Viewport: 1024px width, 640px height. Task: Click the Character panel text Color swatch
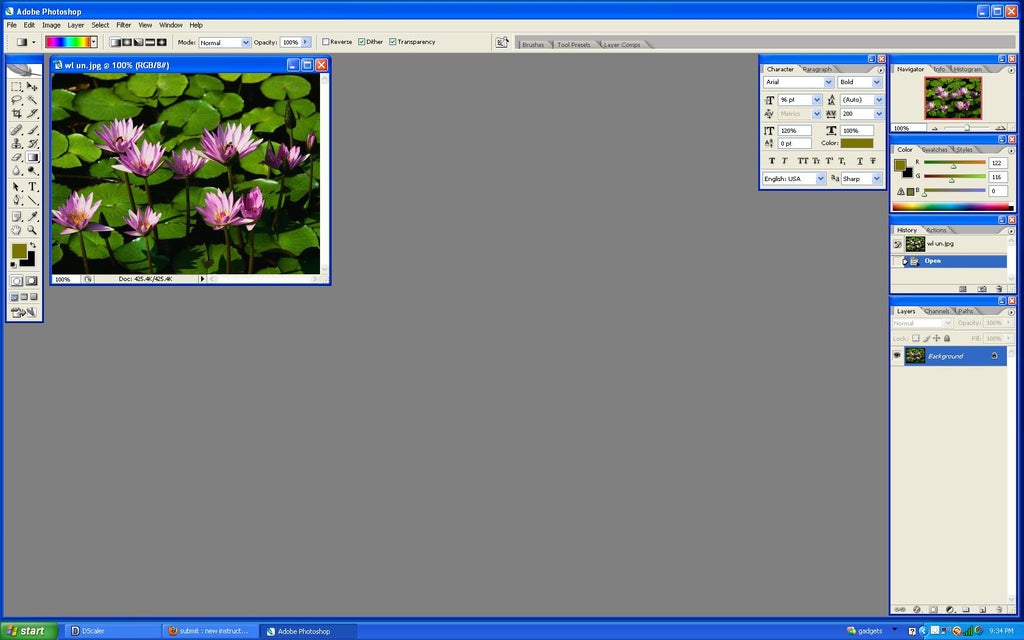click(856, 144)
